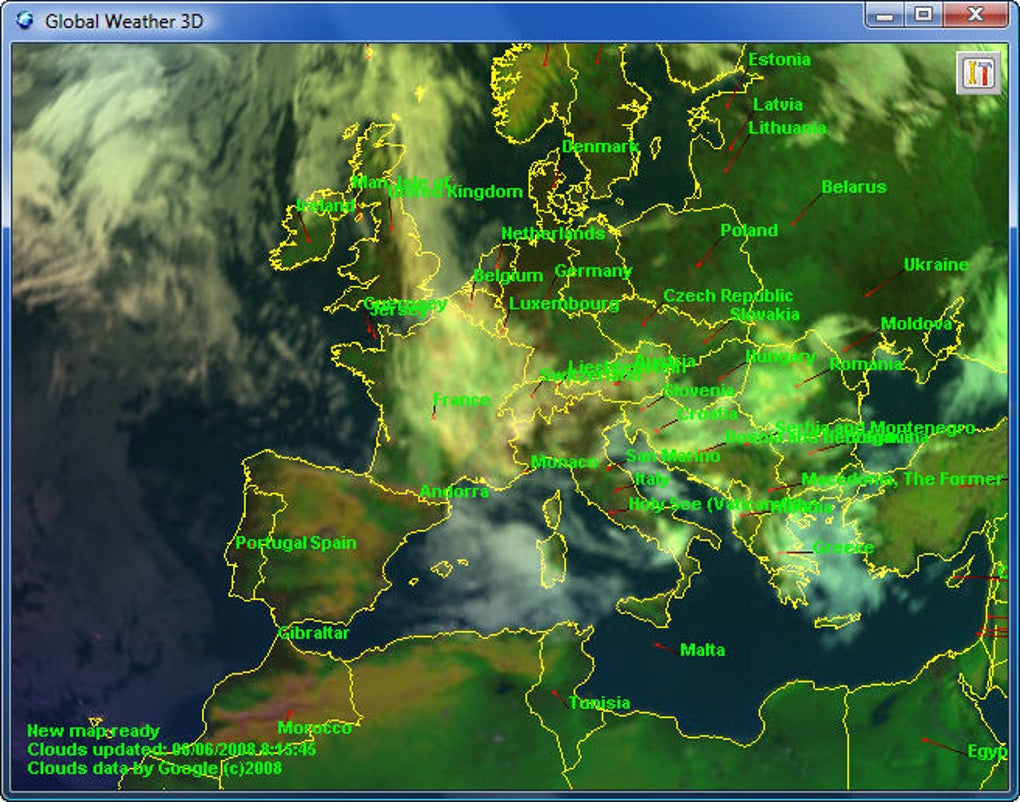Image resolution: width=1020 pixels, height=802 pixels.
Task: Select the France label on map
Action: tap(461, 400)
